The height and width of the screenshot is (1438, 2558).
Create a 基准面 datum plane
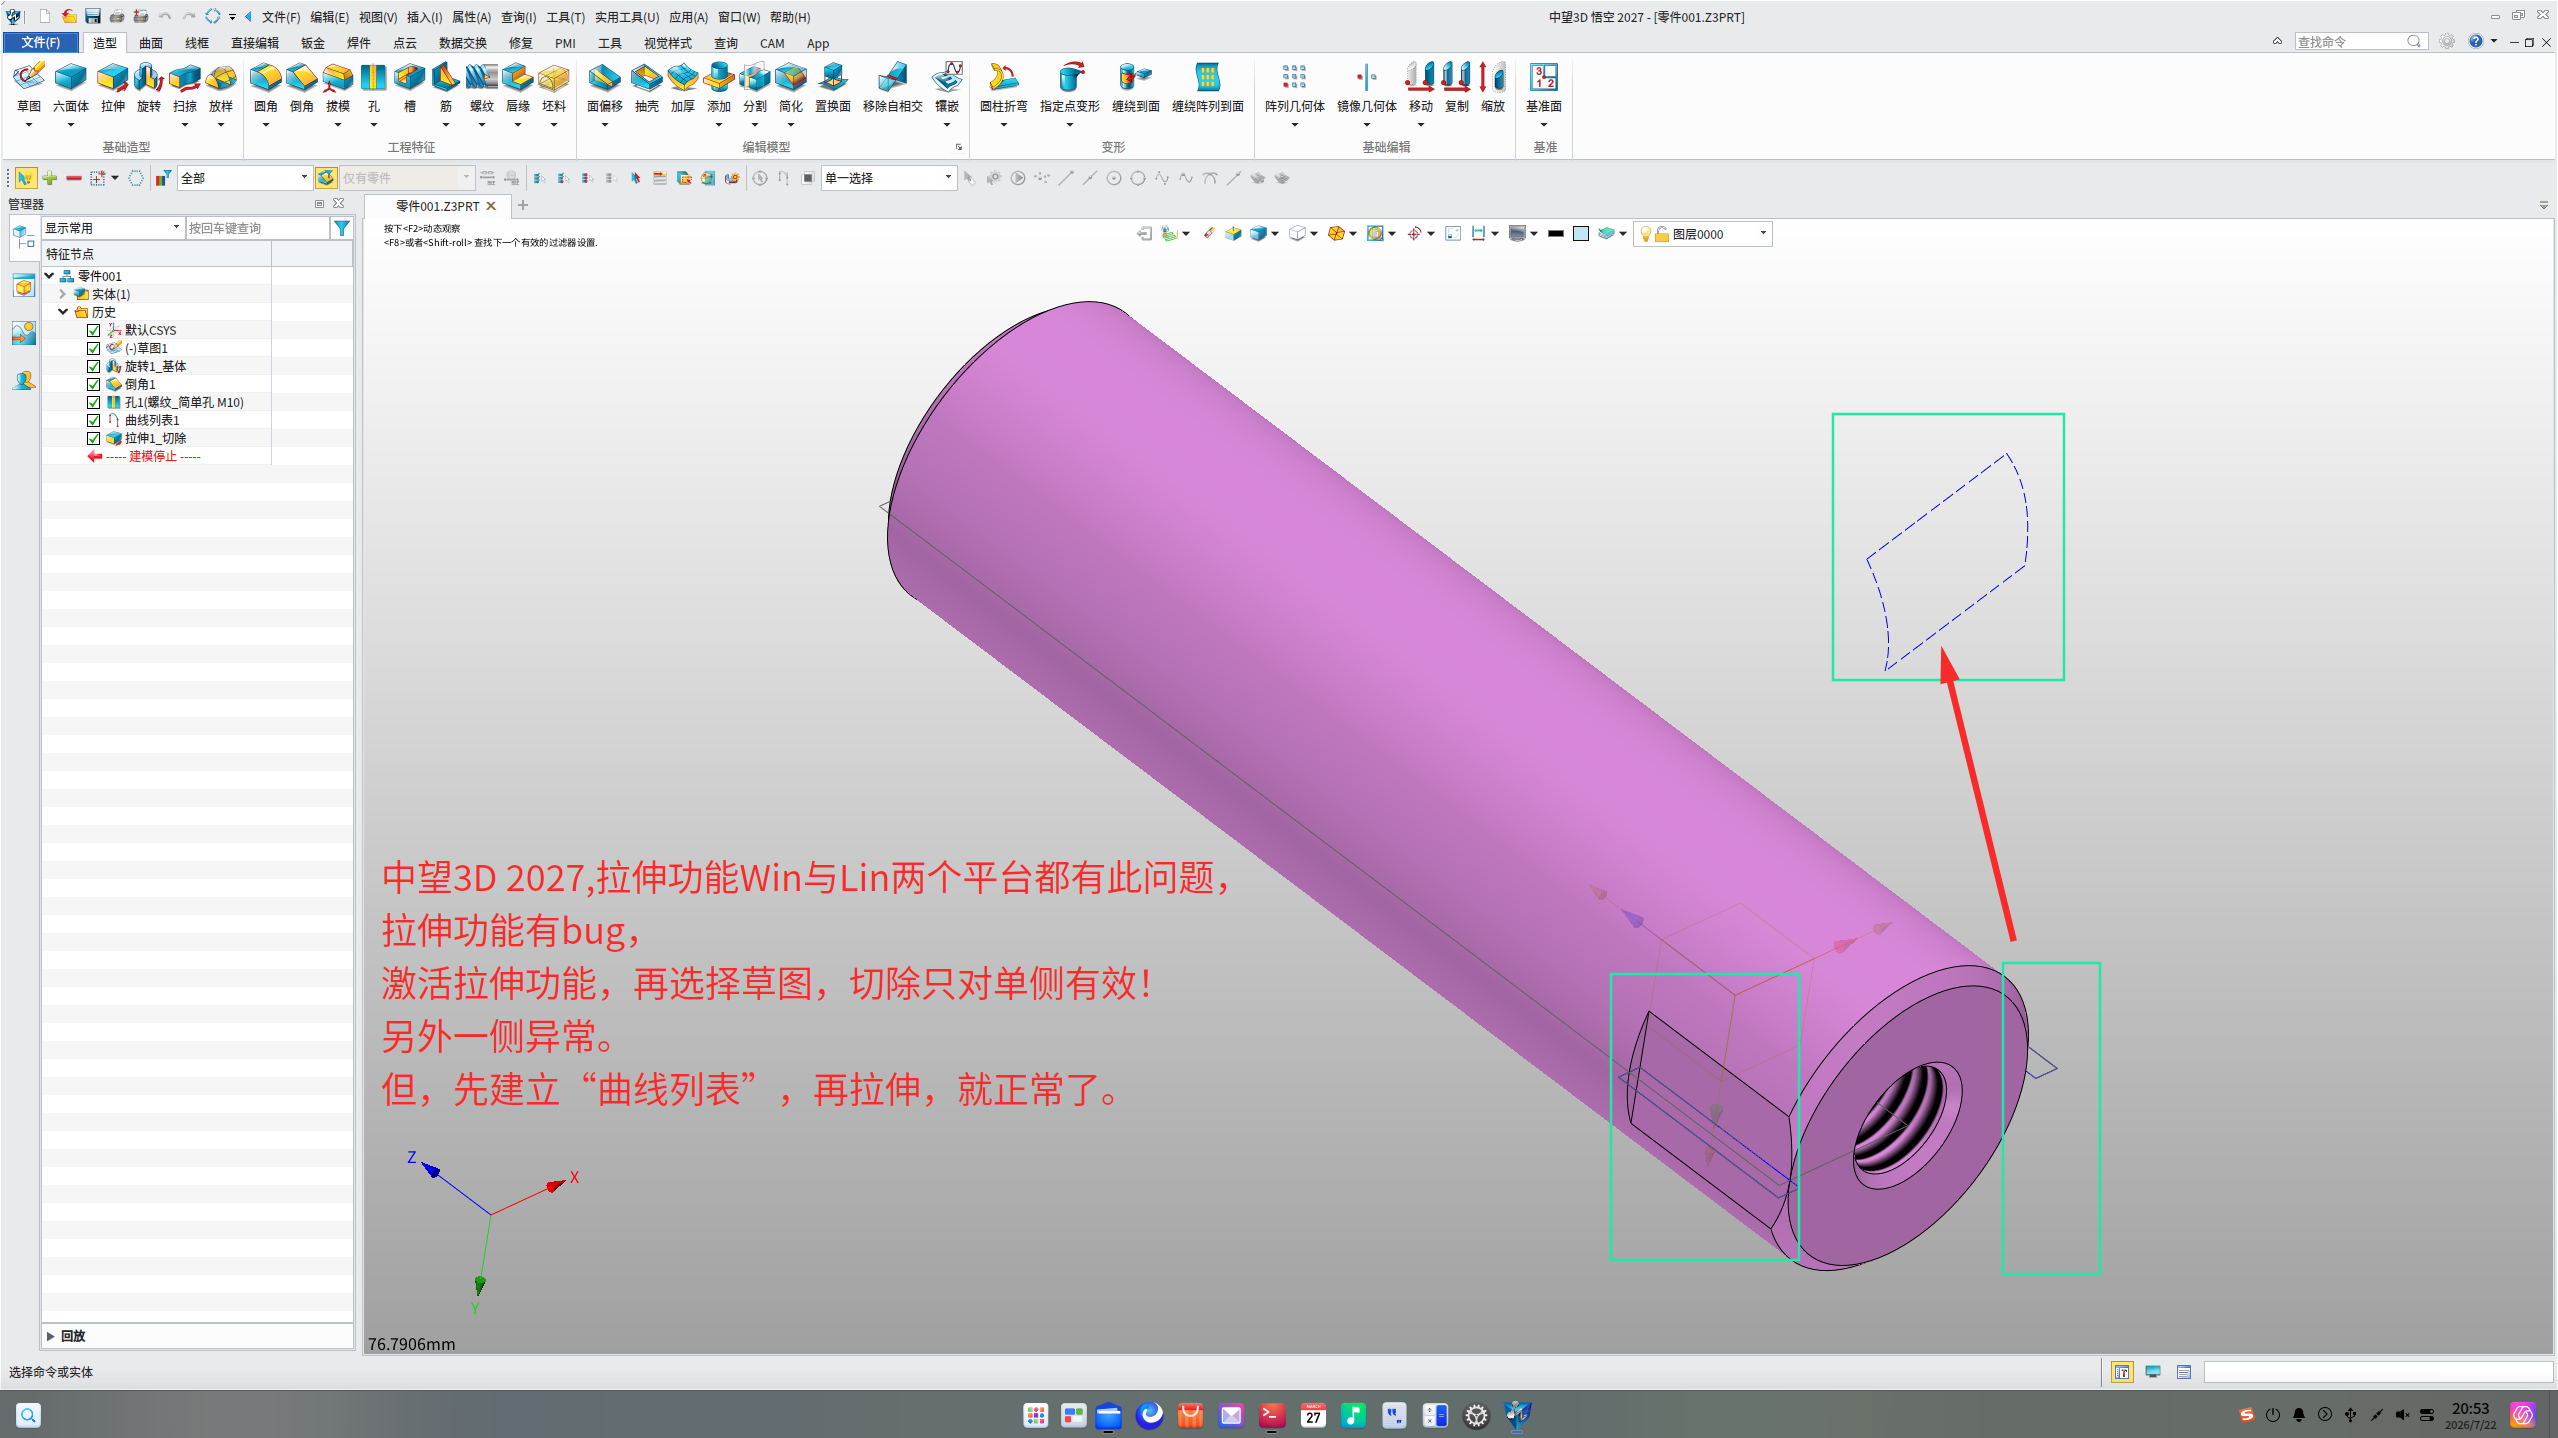[1544, 87]
